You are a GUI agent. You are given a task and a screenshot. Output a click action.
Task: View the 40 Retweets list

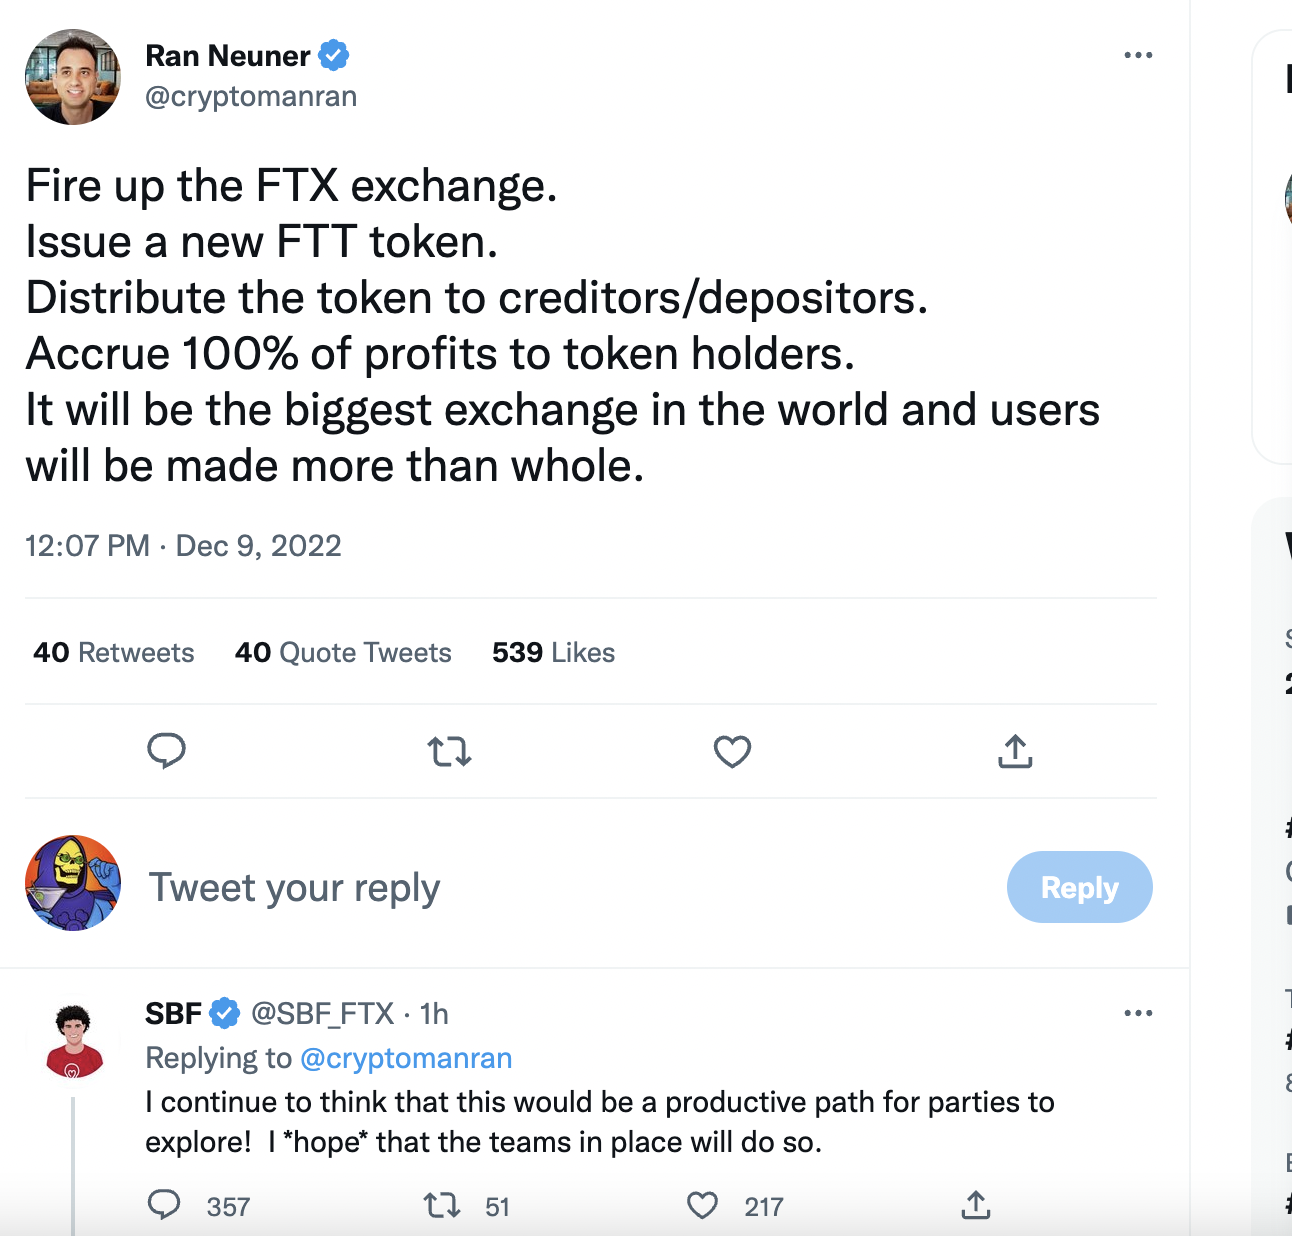pyautogui.click(x=114, y=653)
